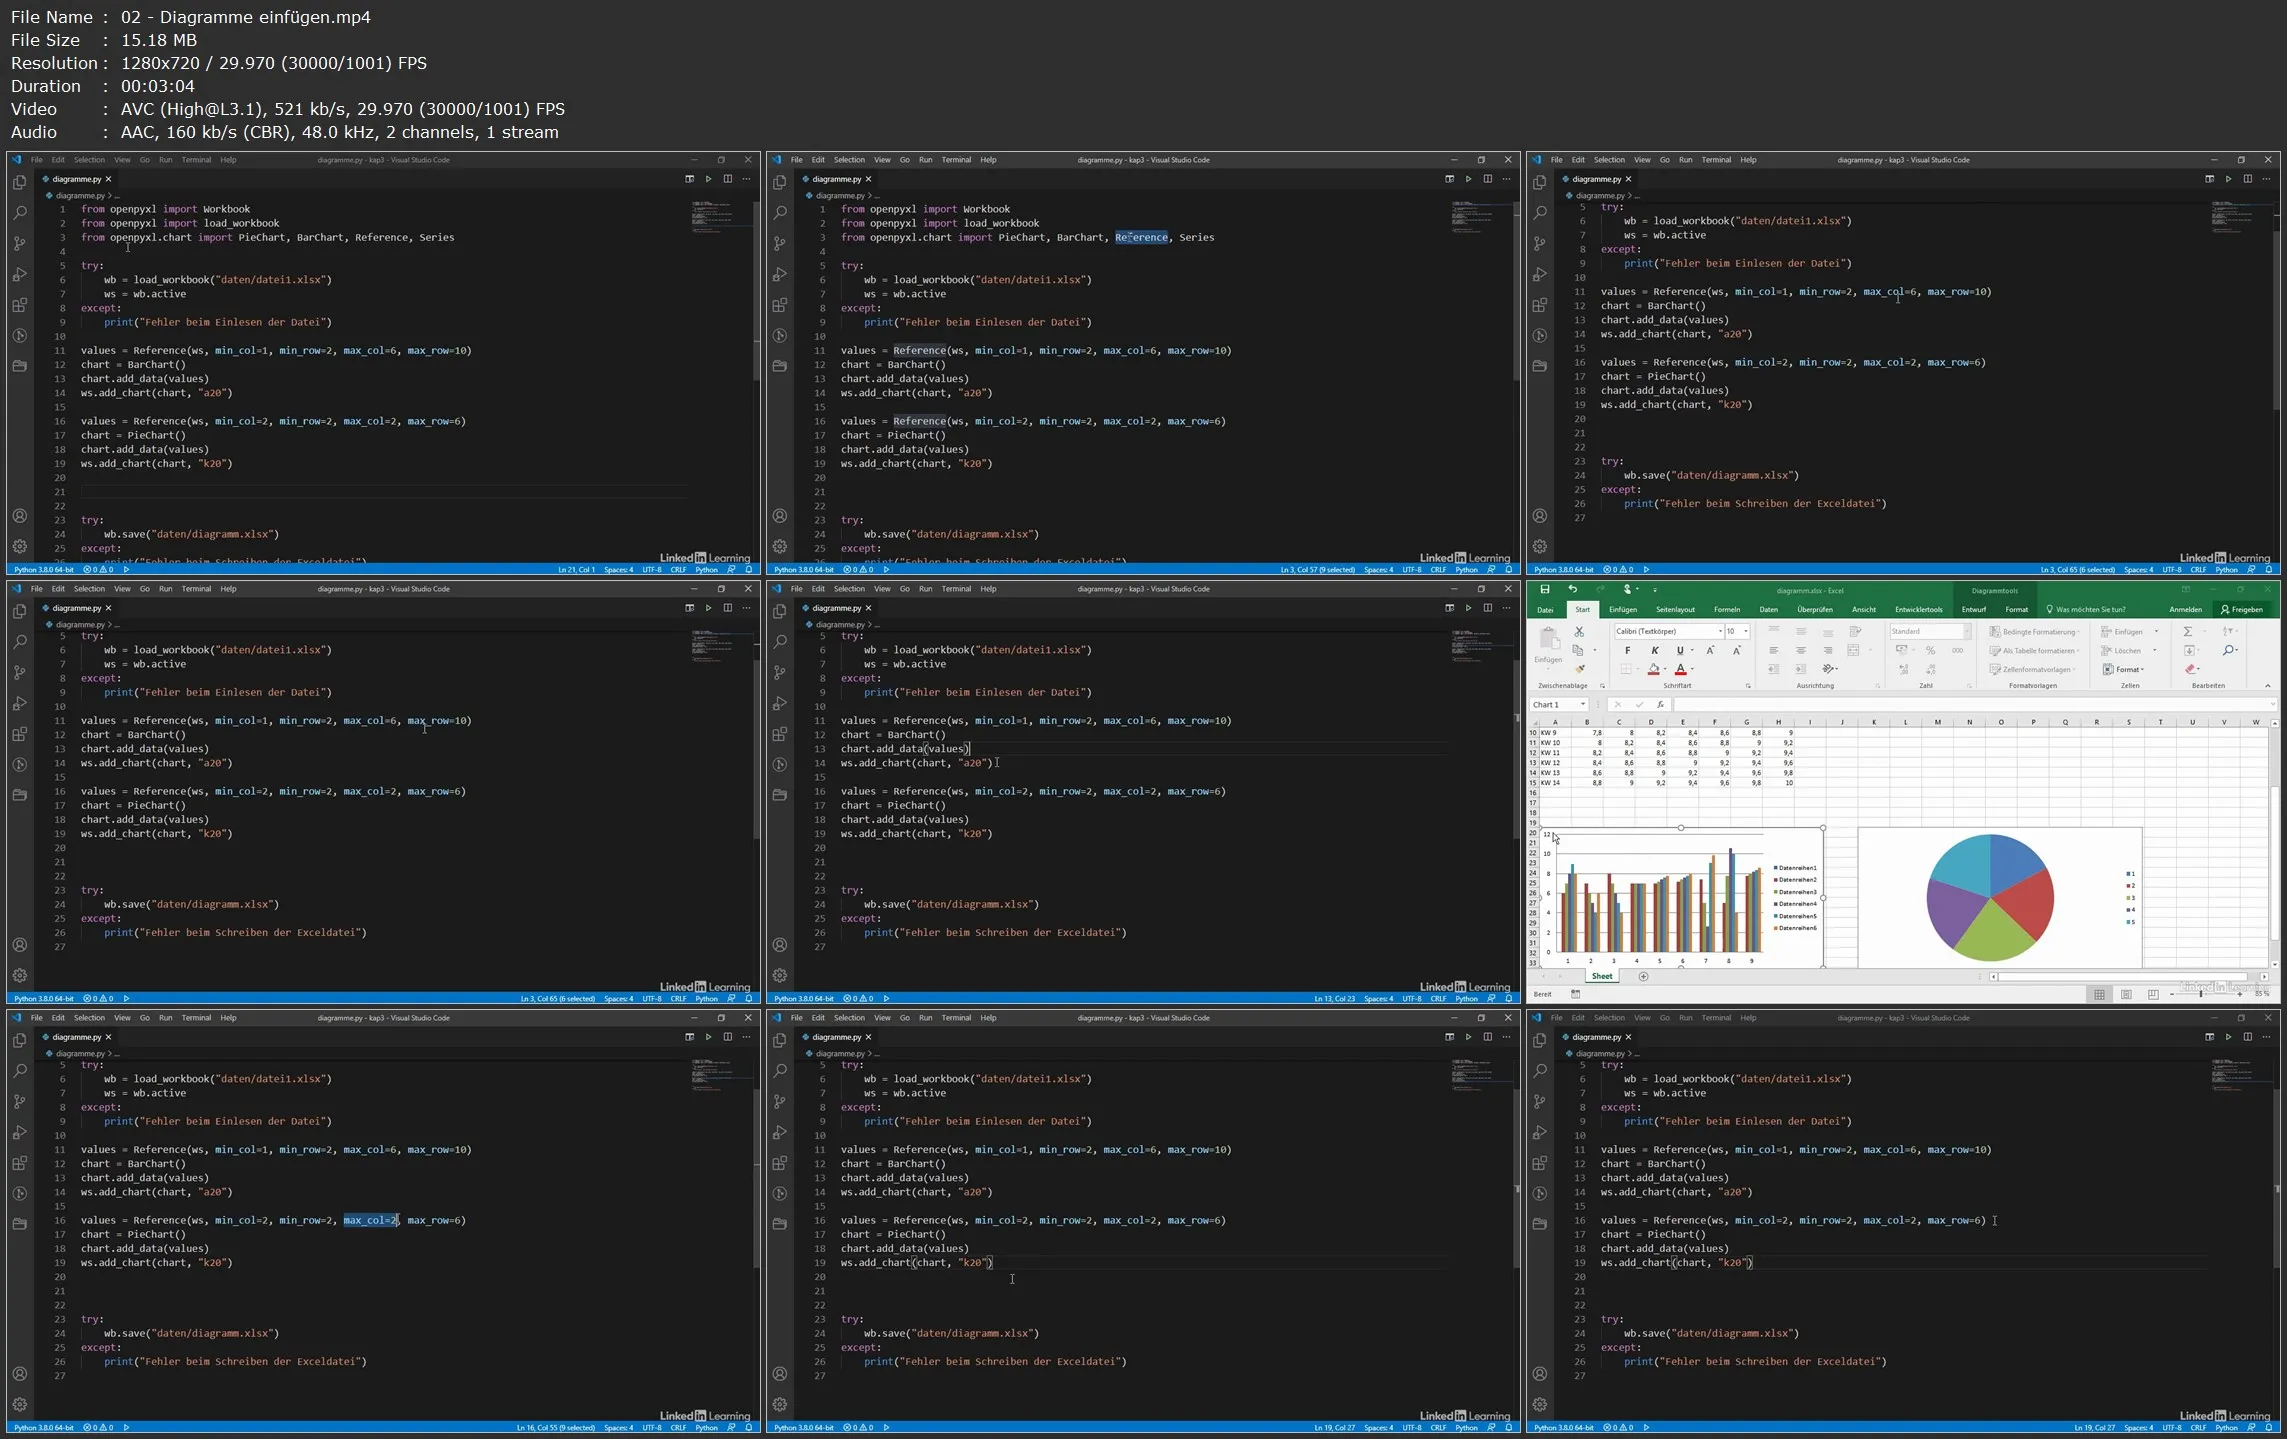Click the text orientation icon in Ausrichtung group
Viewport: 2287px width, 1439px height.
(1829, 669)
